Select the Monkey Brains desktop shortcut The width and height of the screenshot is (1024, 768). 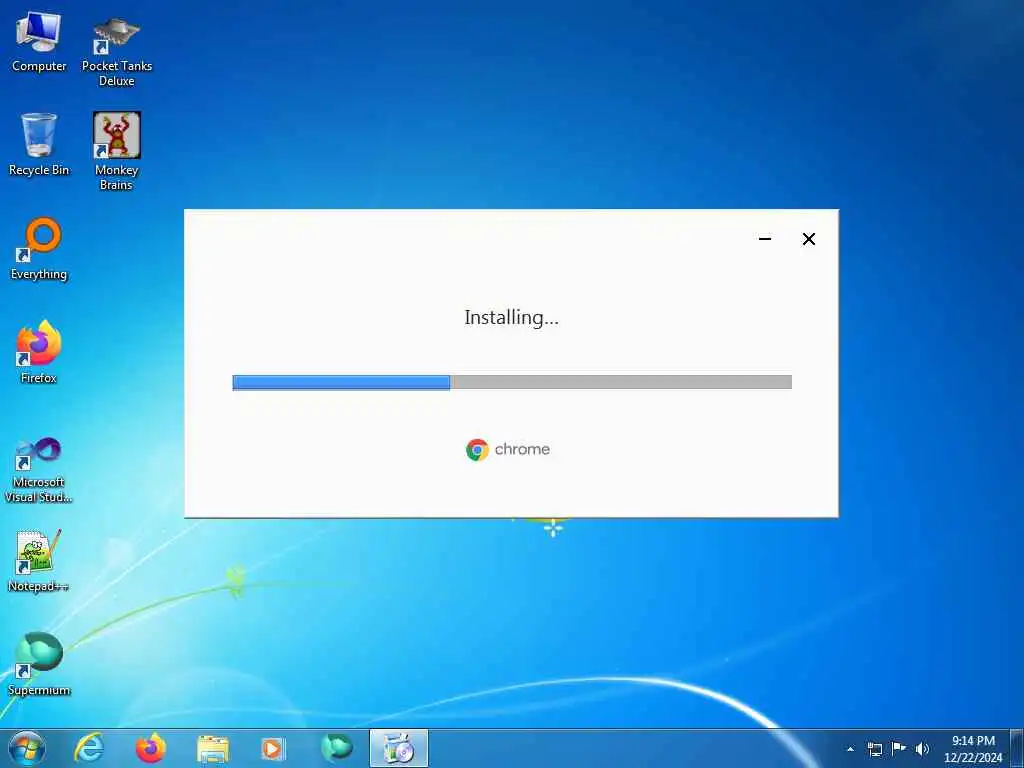tap(116, 151)
